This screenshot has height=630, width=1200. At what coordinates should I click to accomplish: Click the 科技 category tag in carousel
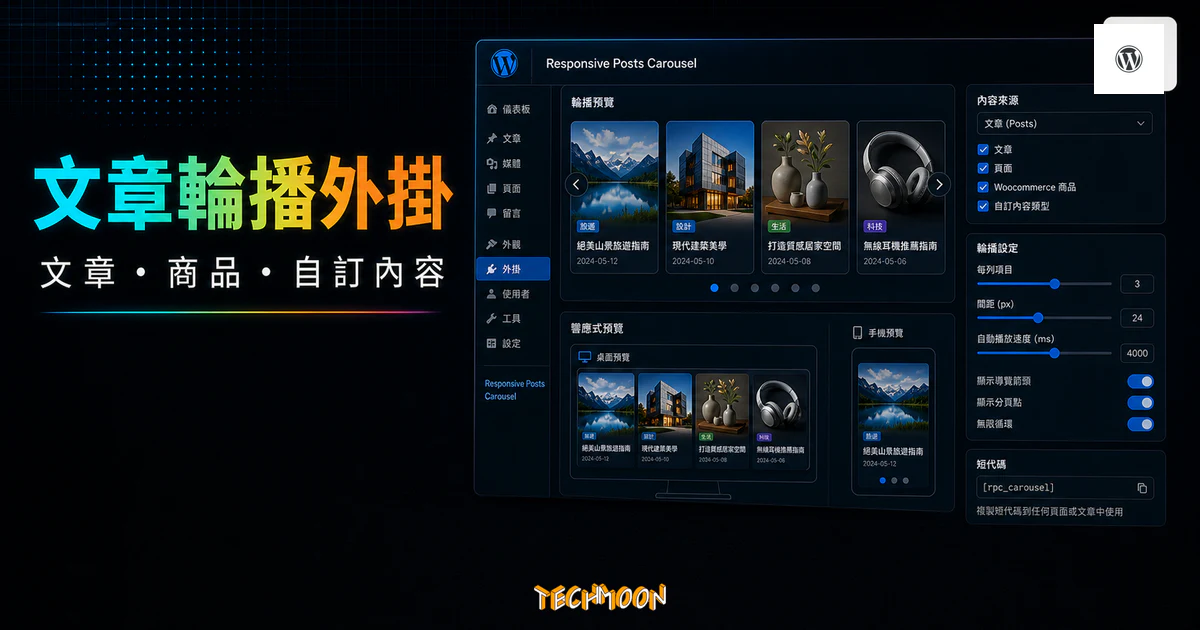tap(874, 227)
